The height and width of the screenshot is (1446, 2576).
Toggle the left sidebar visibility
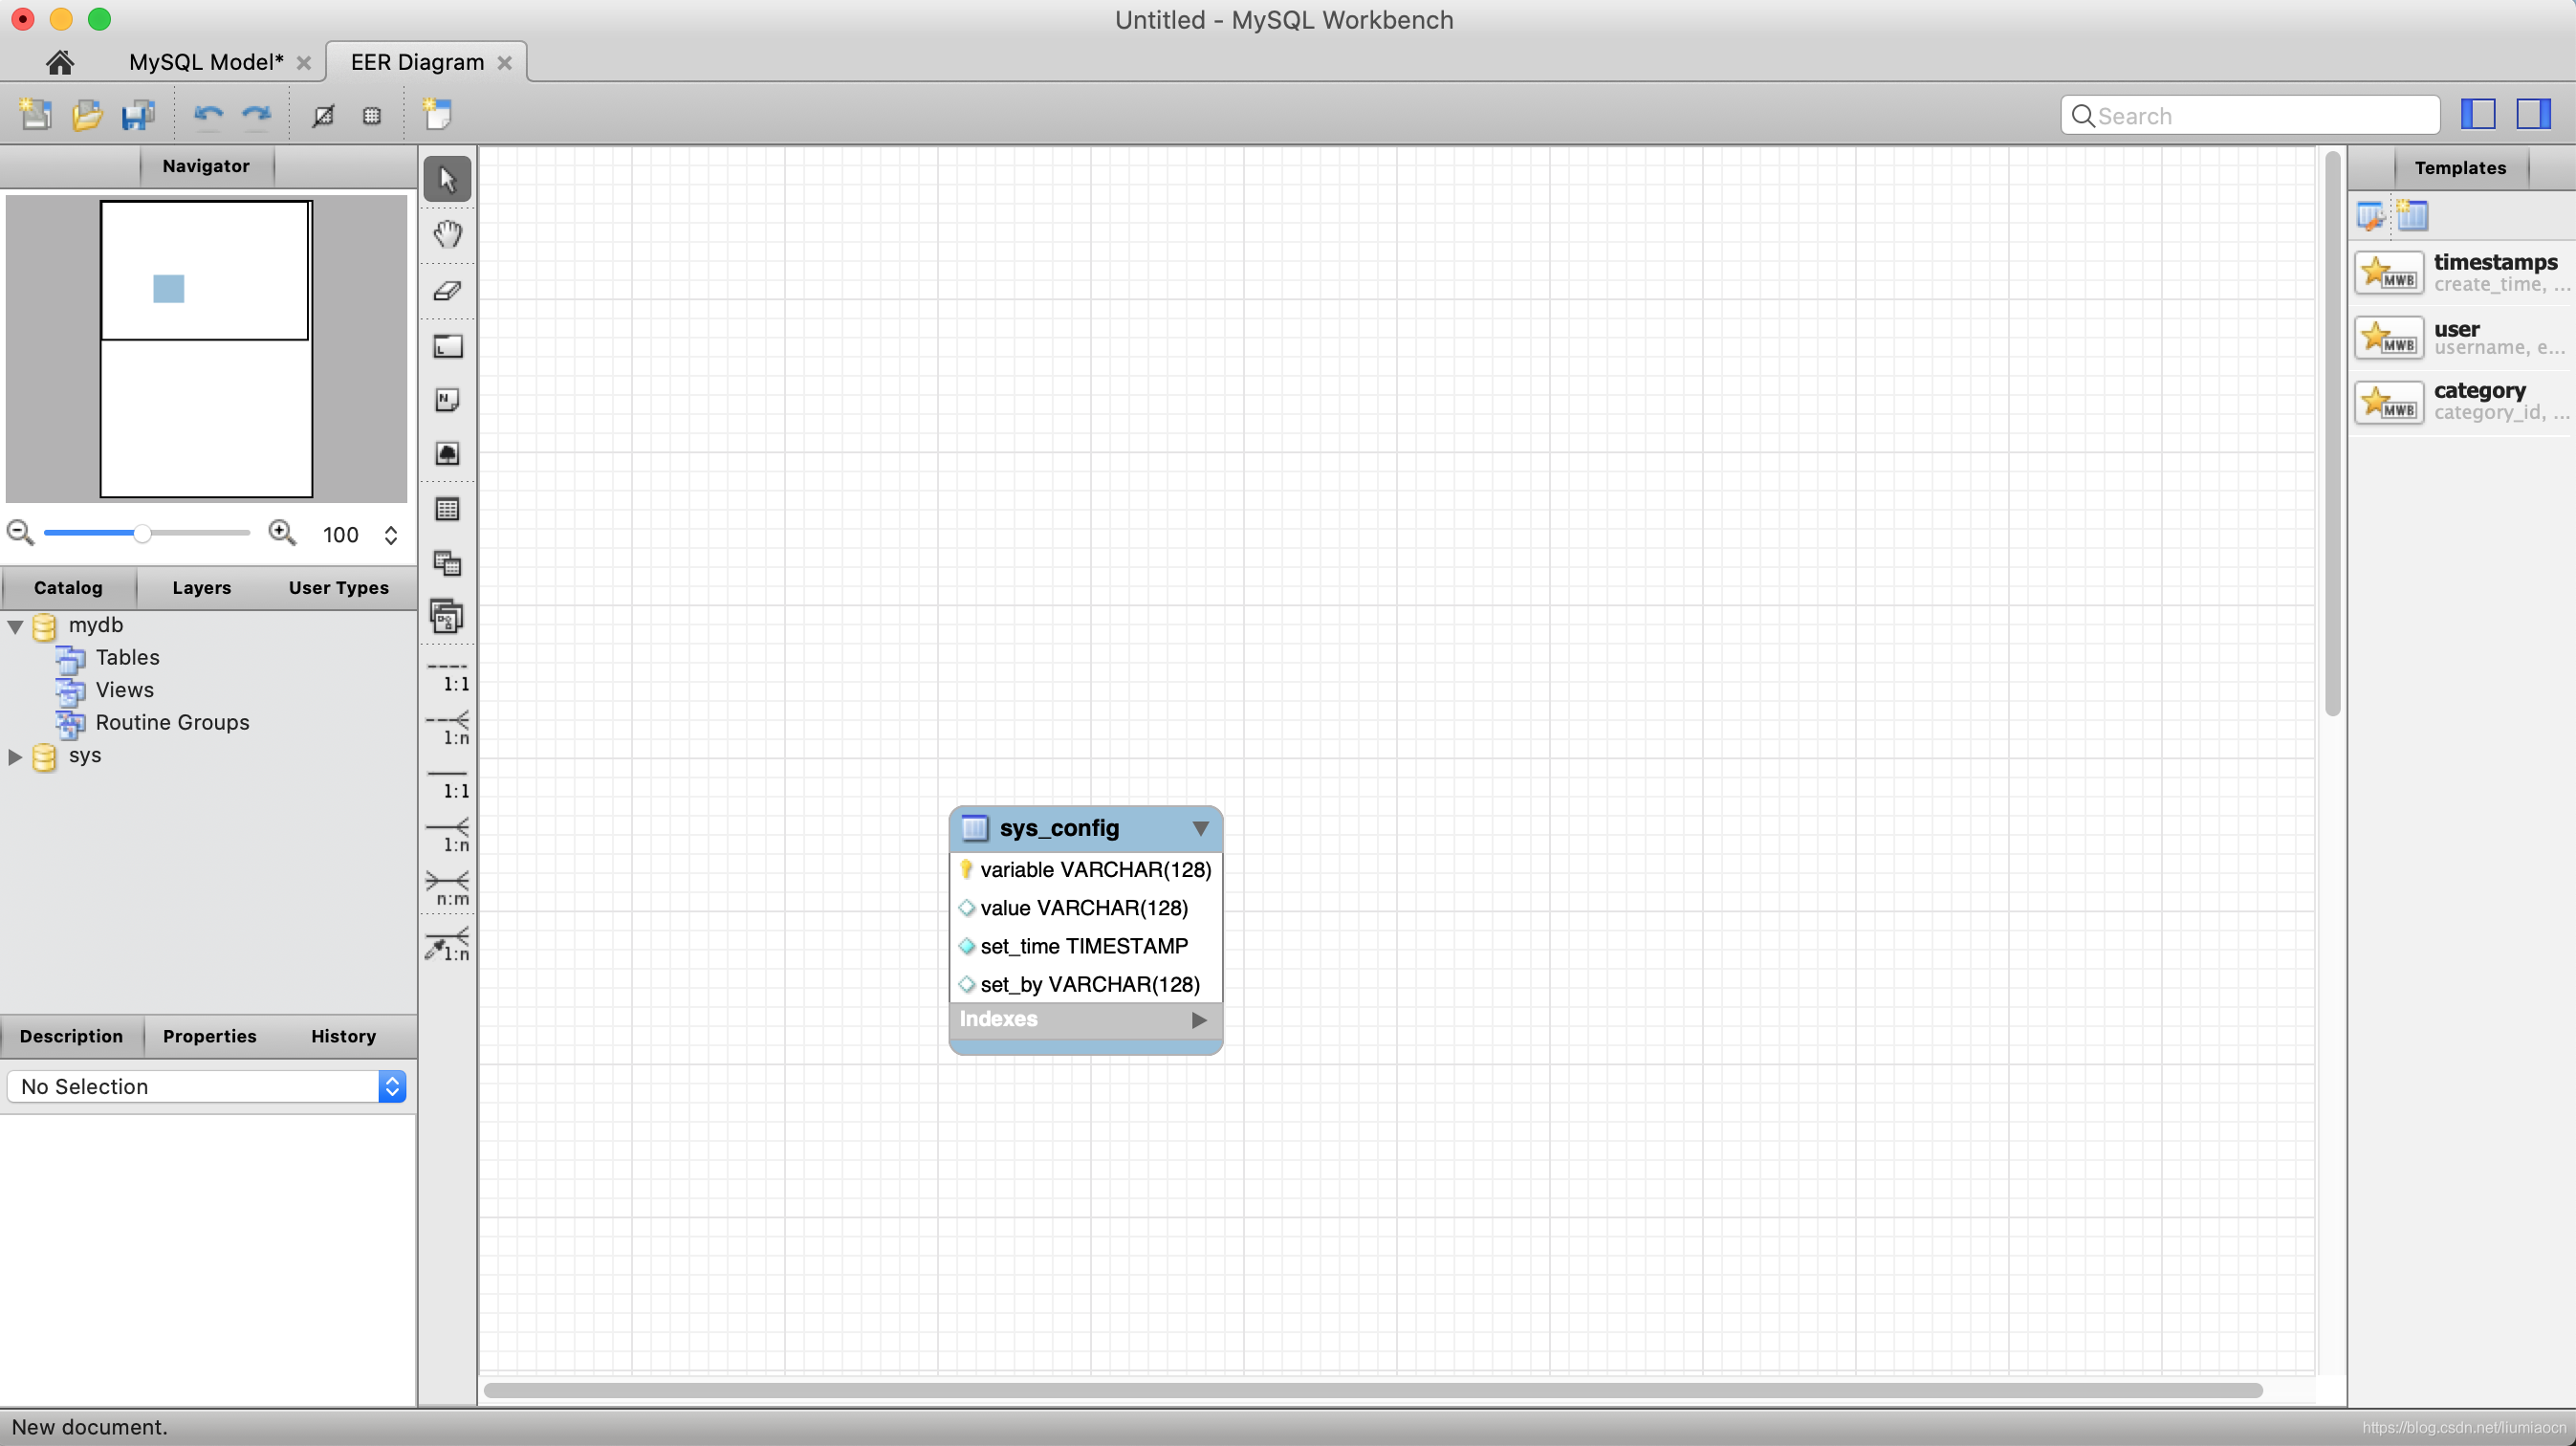tap(2478, 114)
